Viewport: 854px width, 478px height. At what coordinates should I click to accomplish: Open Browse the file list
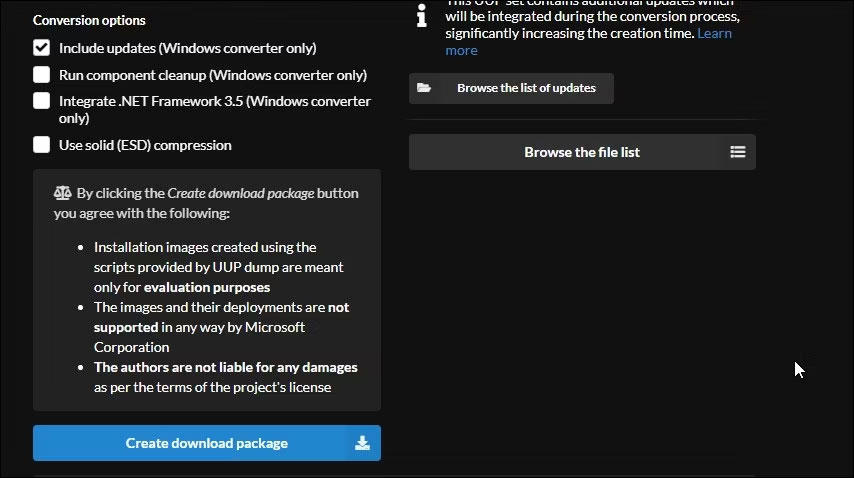[581, 152]
